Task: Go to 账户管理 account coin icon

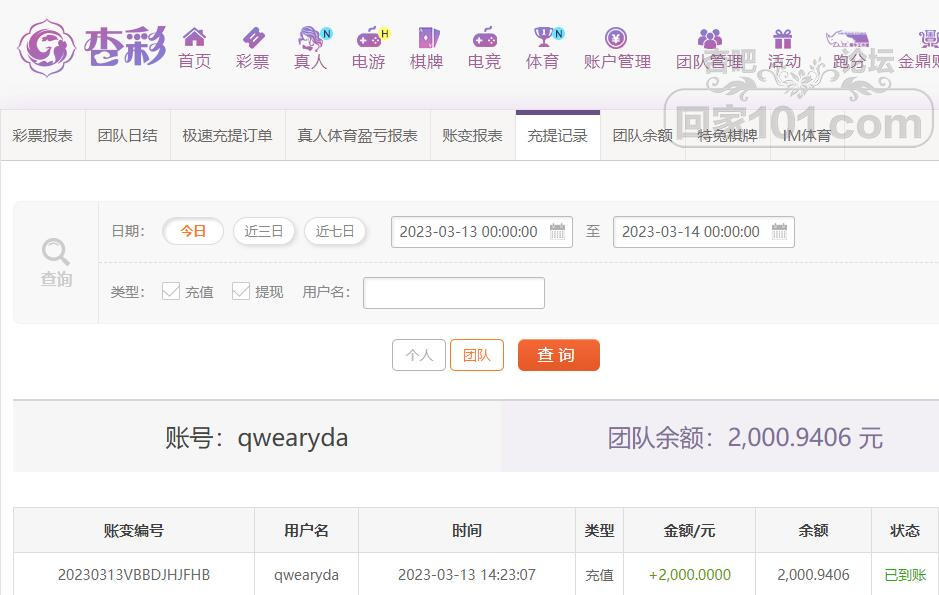Action: [616, 38]
